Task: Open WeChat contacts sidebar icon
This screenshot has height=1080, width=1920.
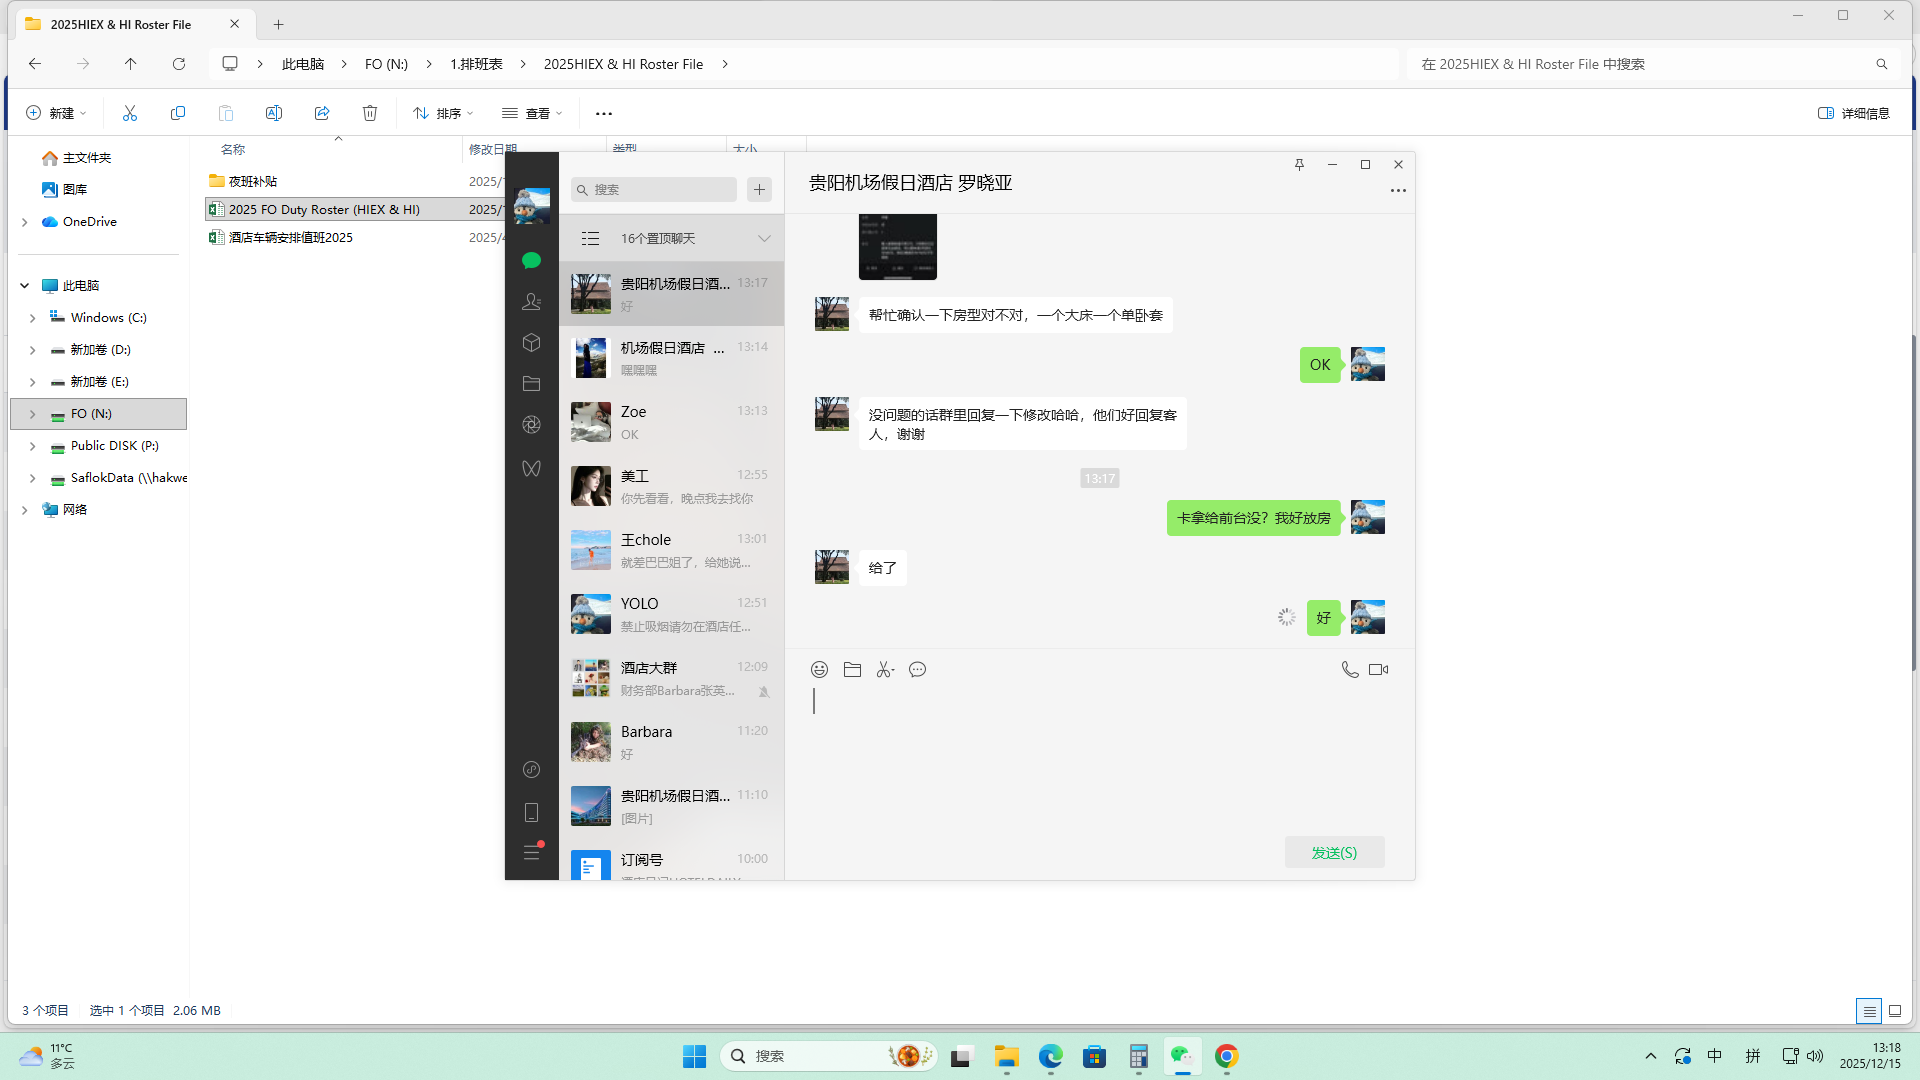Action: pyautogui.click(x=531, y=301)
